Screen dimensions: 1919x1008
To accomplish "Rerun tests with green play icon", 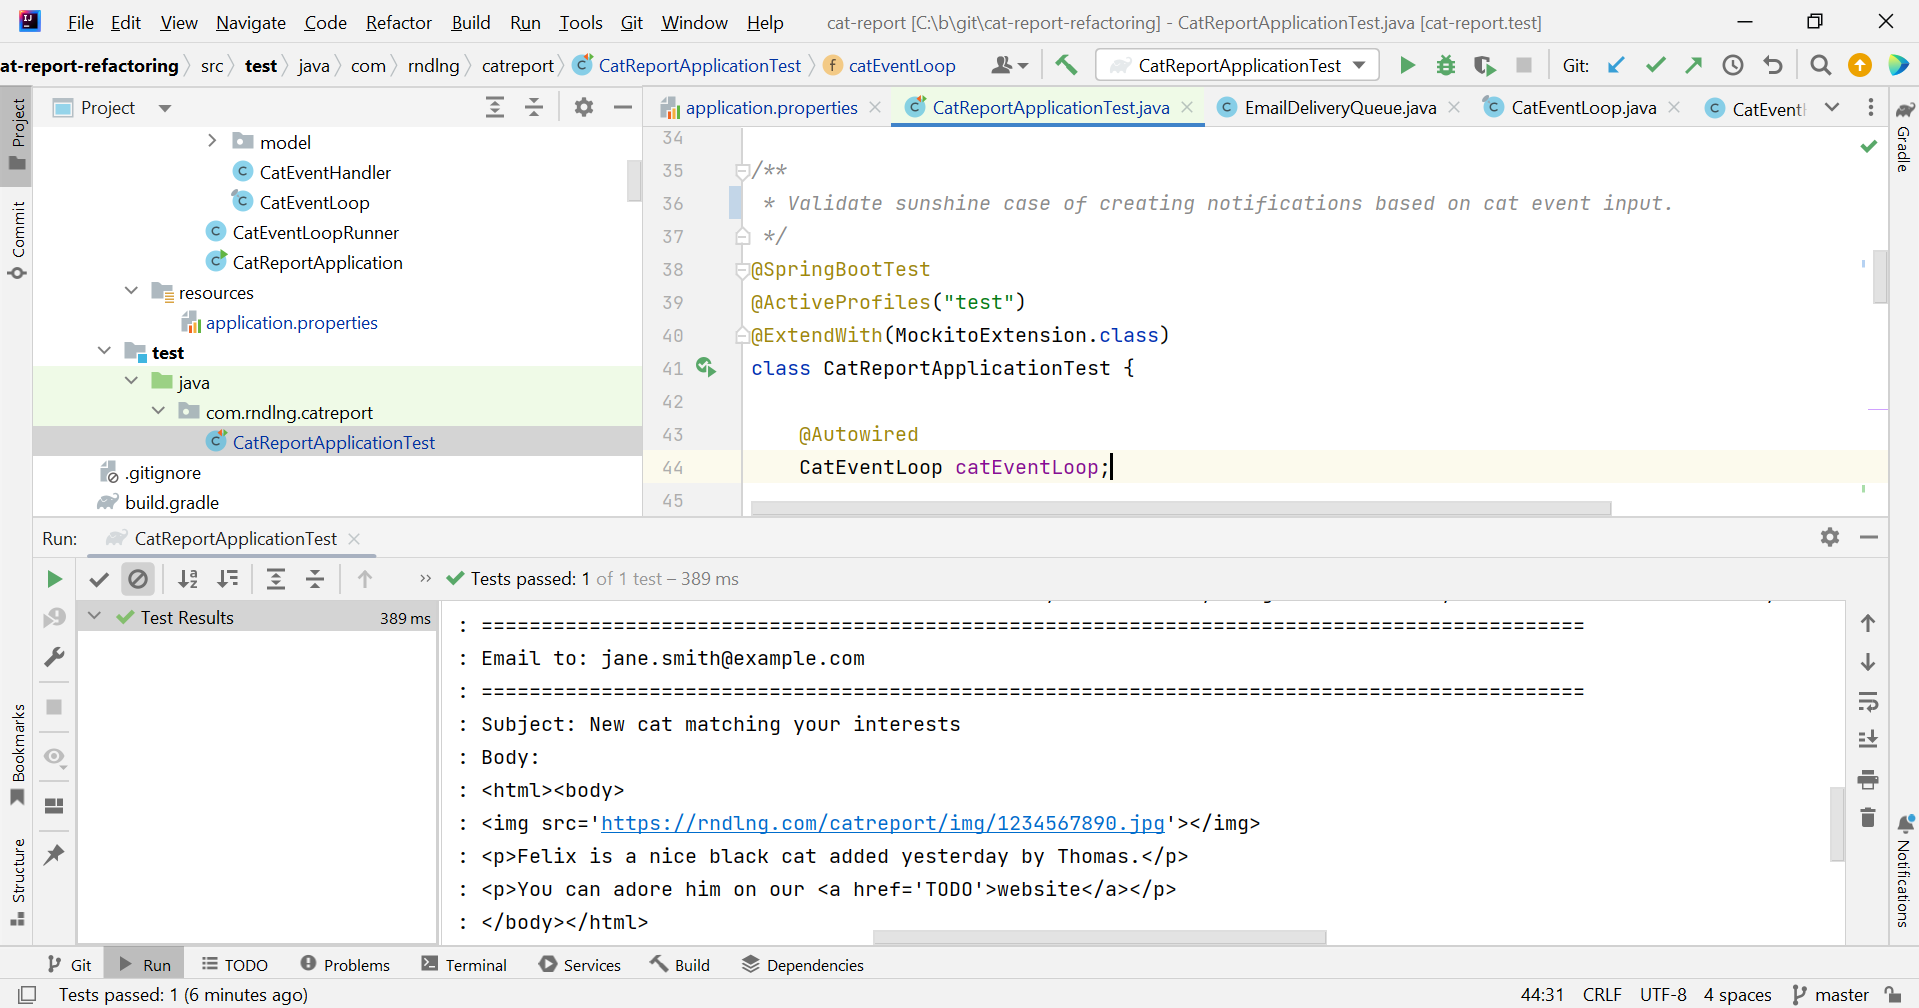I will tap(54, 579).
